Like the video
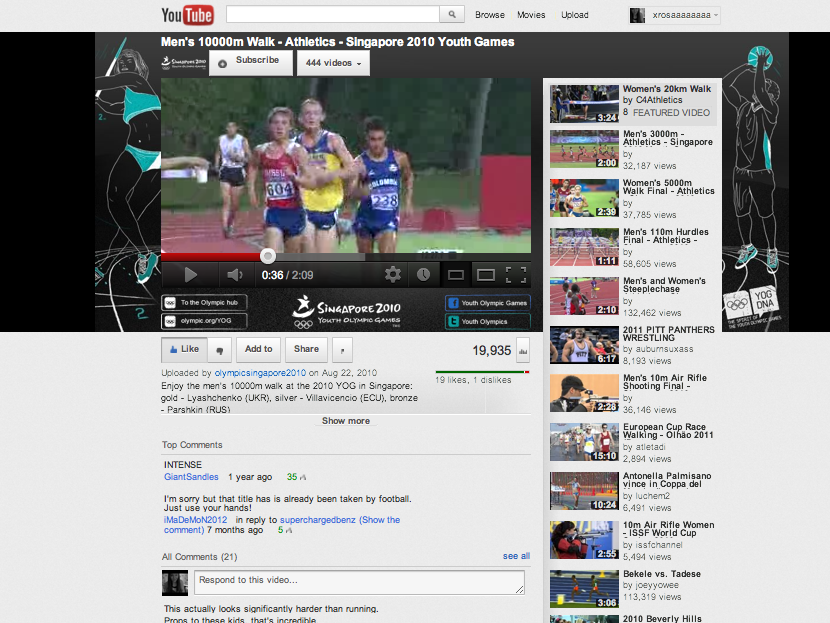This screenshot has width=830, height=623. click(184, 350)
